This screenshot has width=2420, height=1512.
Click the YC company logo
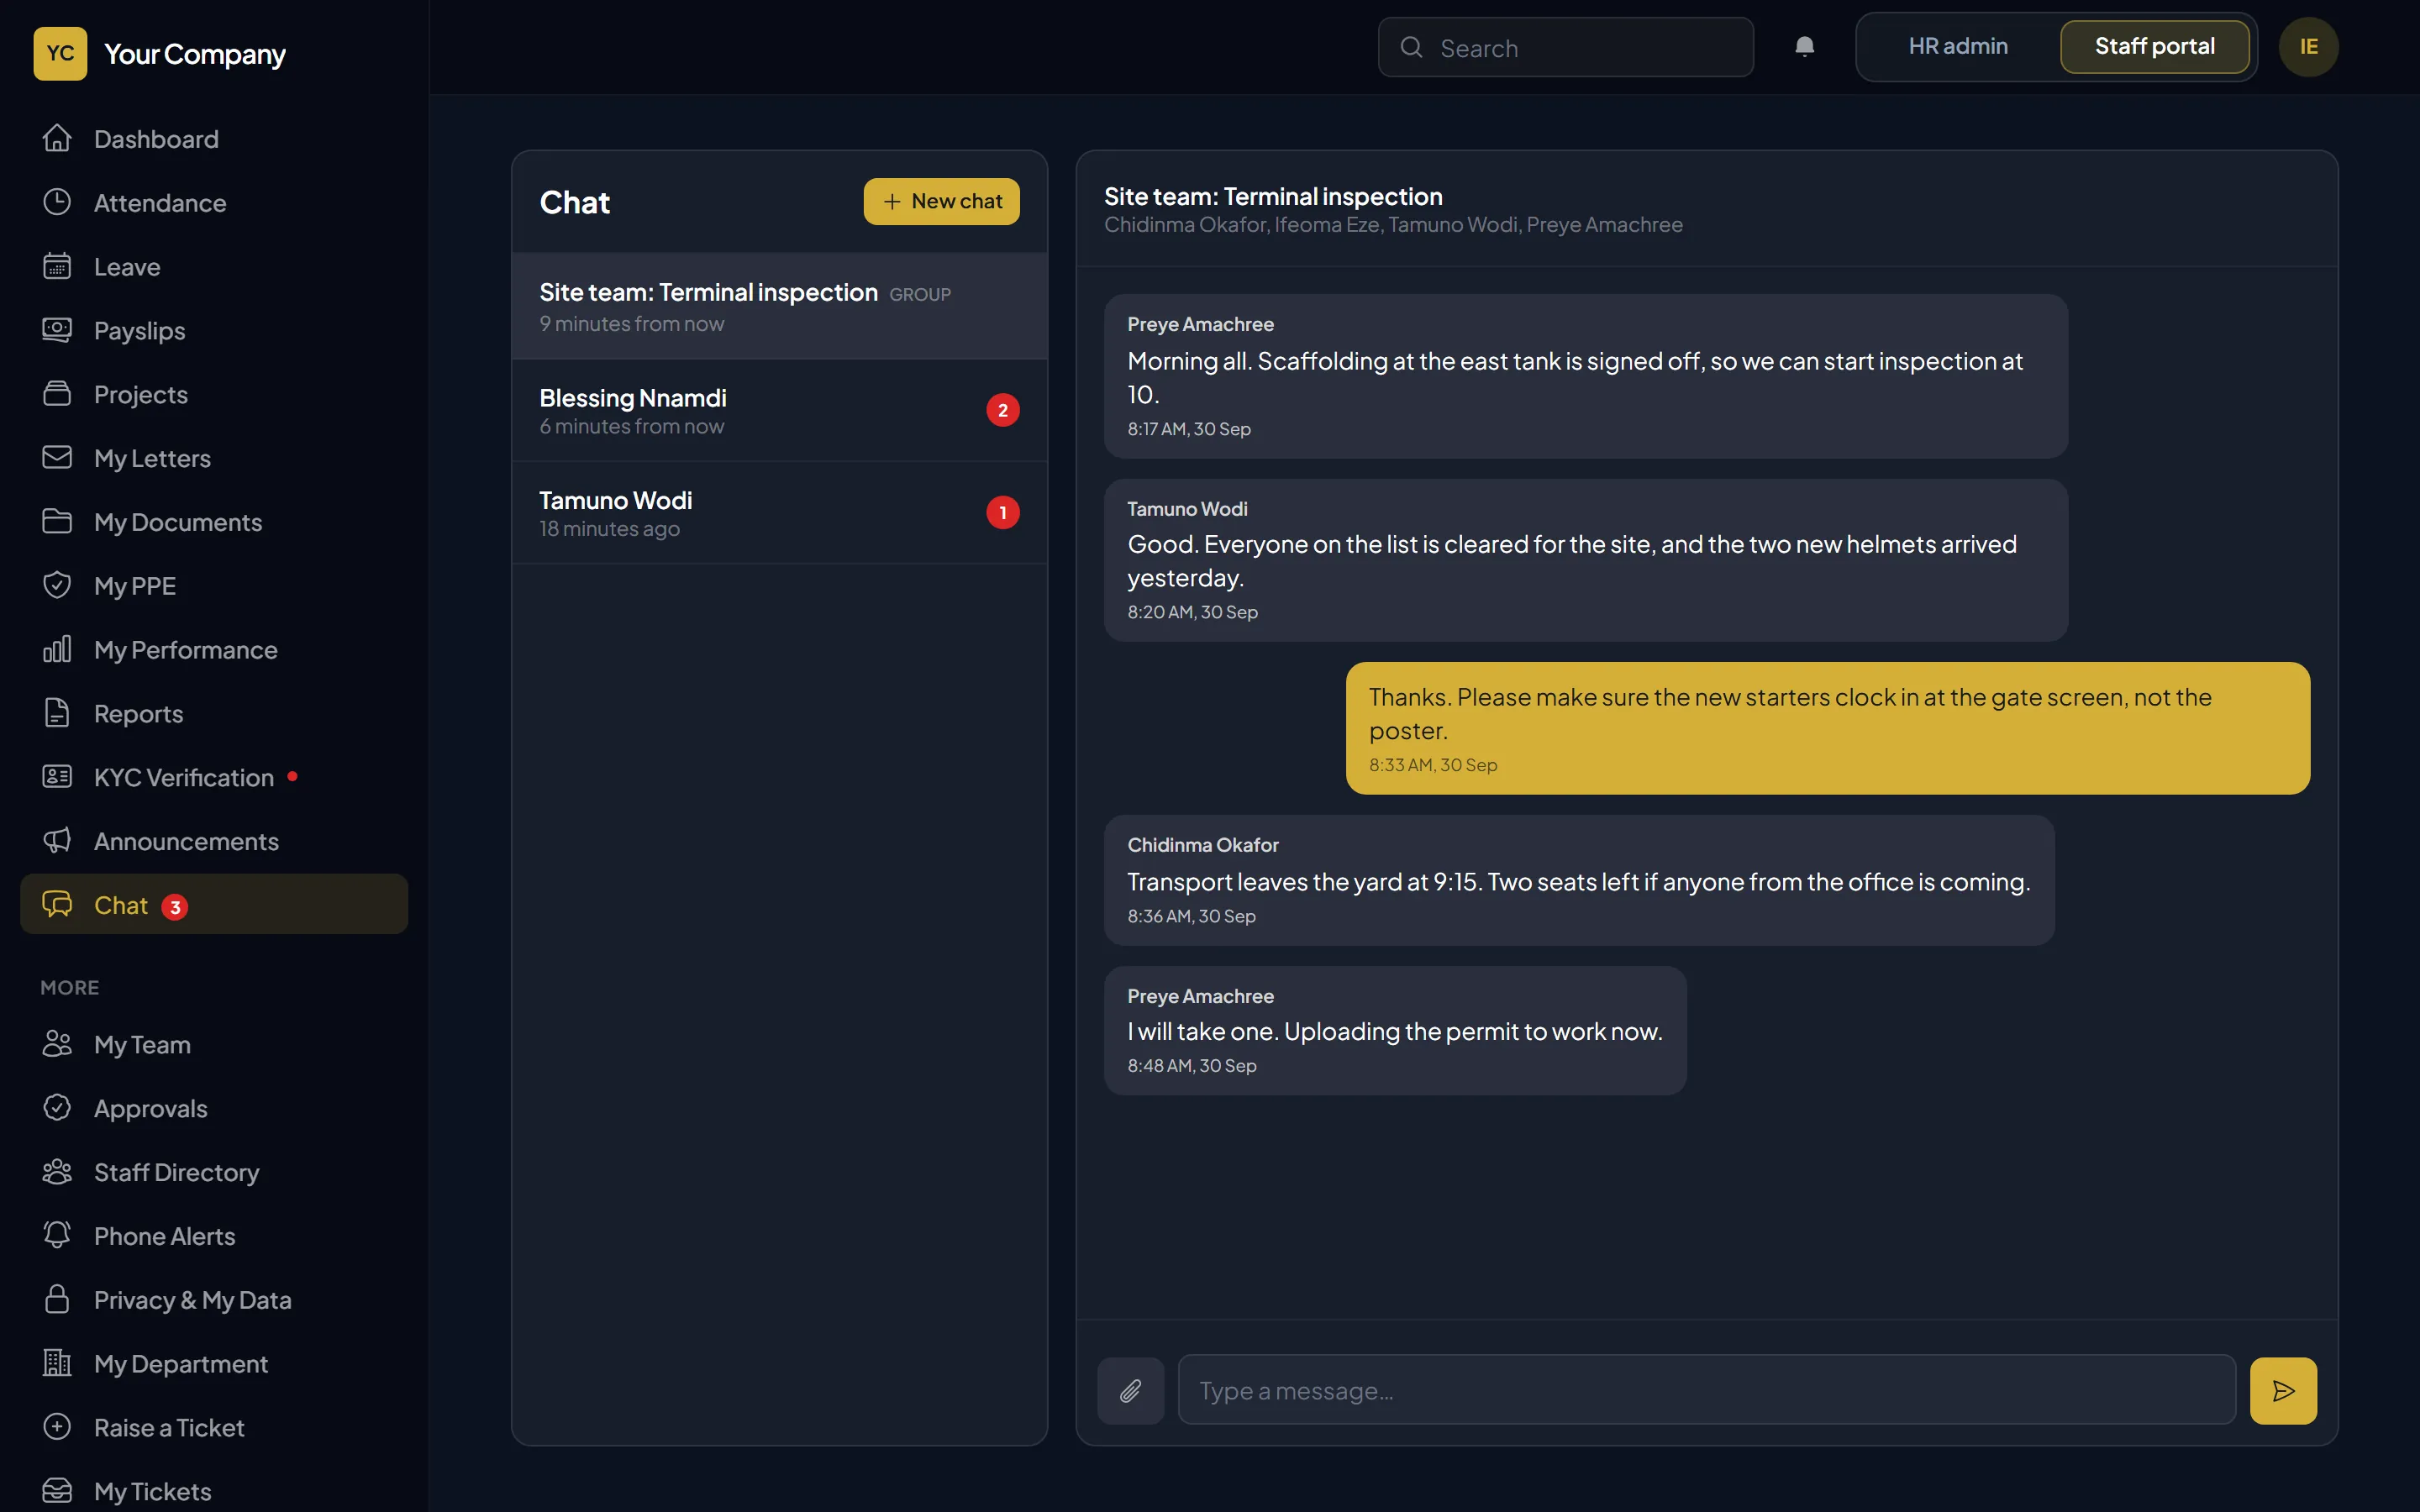coord(60,53)
